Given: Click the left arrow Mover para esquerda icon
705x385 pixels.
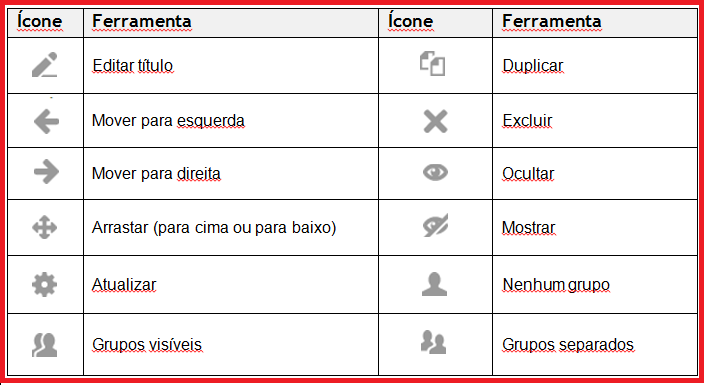Looking at the screenshot, I should pos(46,121).
